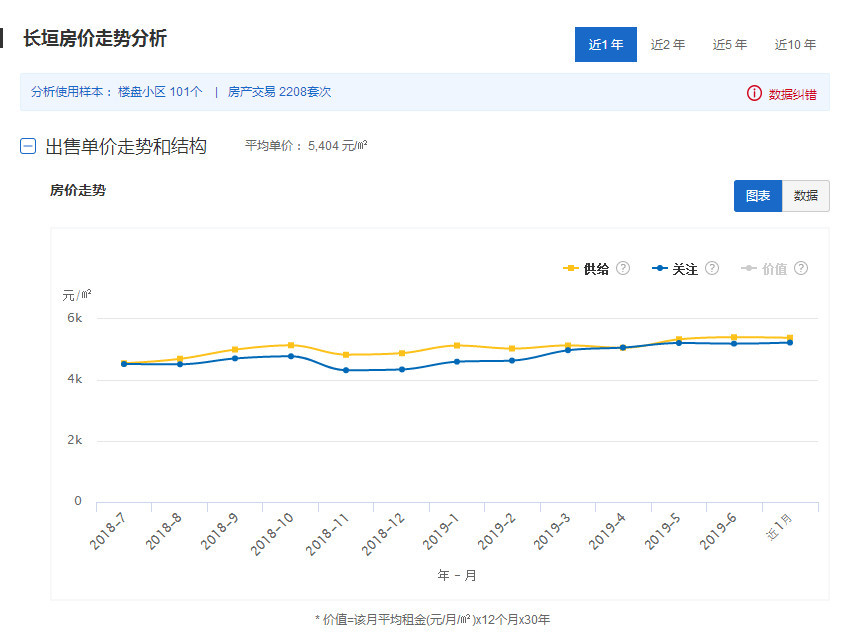Click the red info icon beside 数据纠错
Image resolution: width=847 pixels, height=635 pixels.
pos(754,93)
